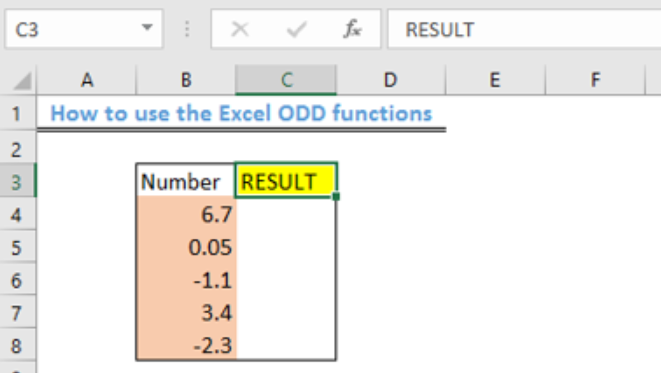Screen dimensions: 661x373
Task: Click the Name Box showing C3
Action: 84,29
